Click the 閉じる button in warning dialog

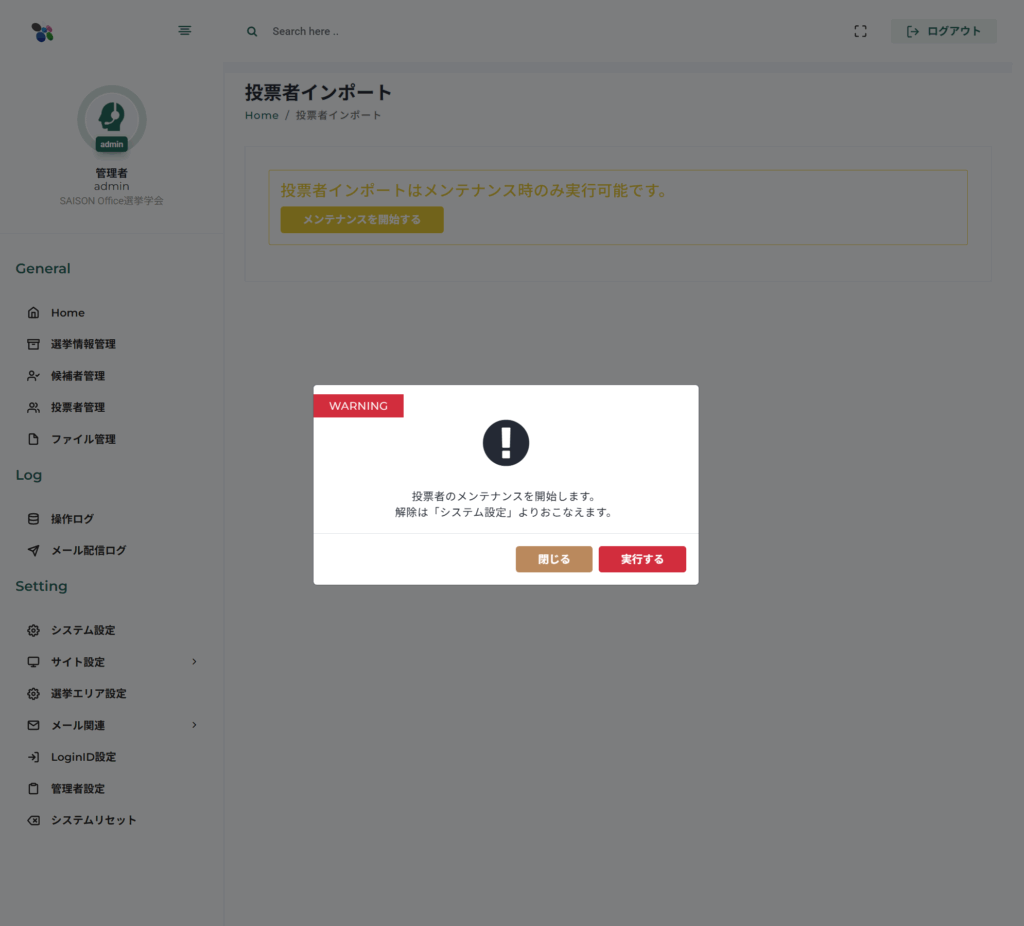coord(554,559)
